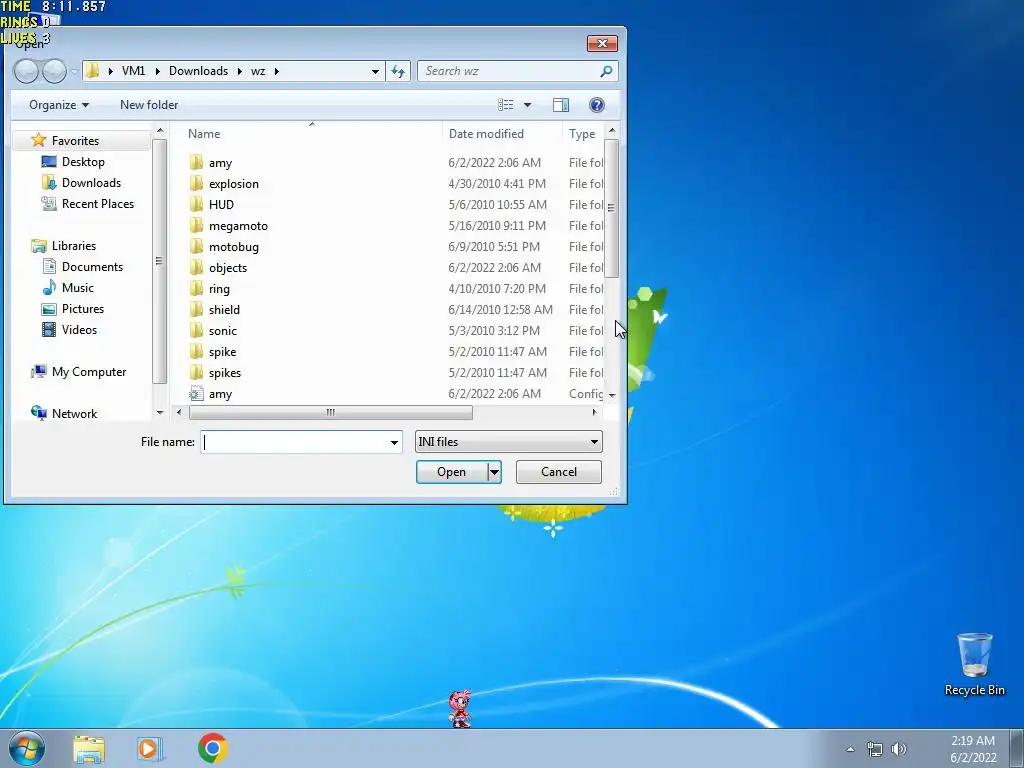Click the file list scroll down arrow
The width and height of the screenshot is (1024, 768).
(612, 395)
